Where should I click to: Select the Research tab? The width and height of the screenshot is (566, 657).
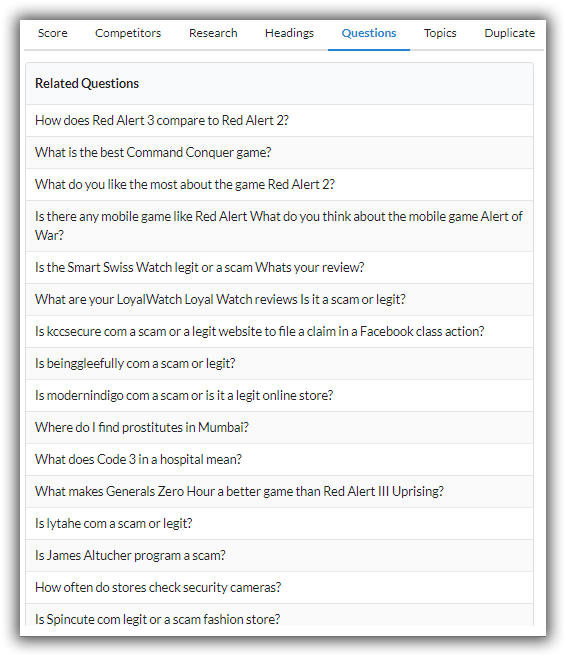(x=213, y=33)
